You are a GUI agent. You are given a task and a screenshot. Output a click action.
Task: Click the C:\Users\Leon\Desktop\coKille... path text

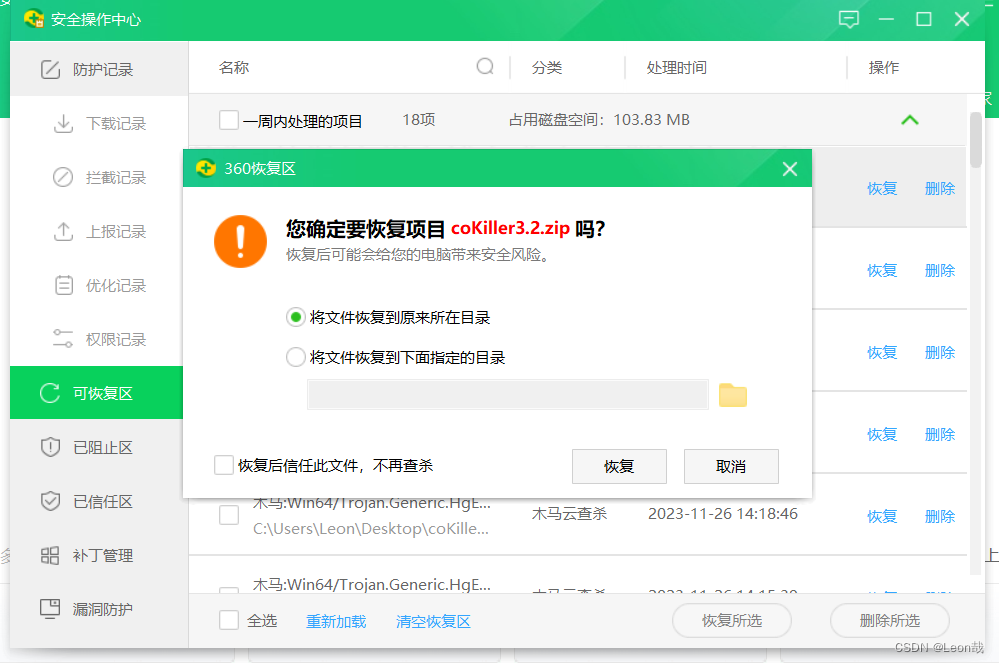371,529
